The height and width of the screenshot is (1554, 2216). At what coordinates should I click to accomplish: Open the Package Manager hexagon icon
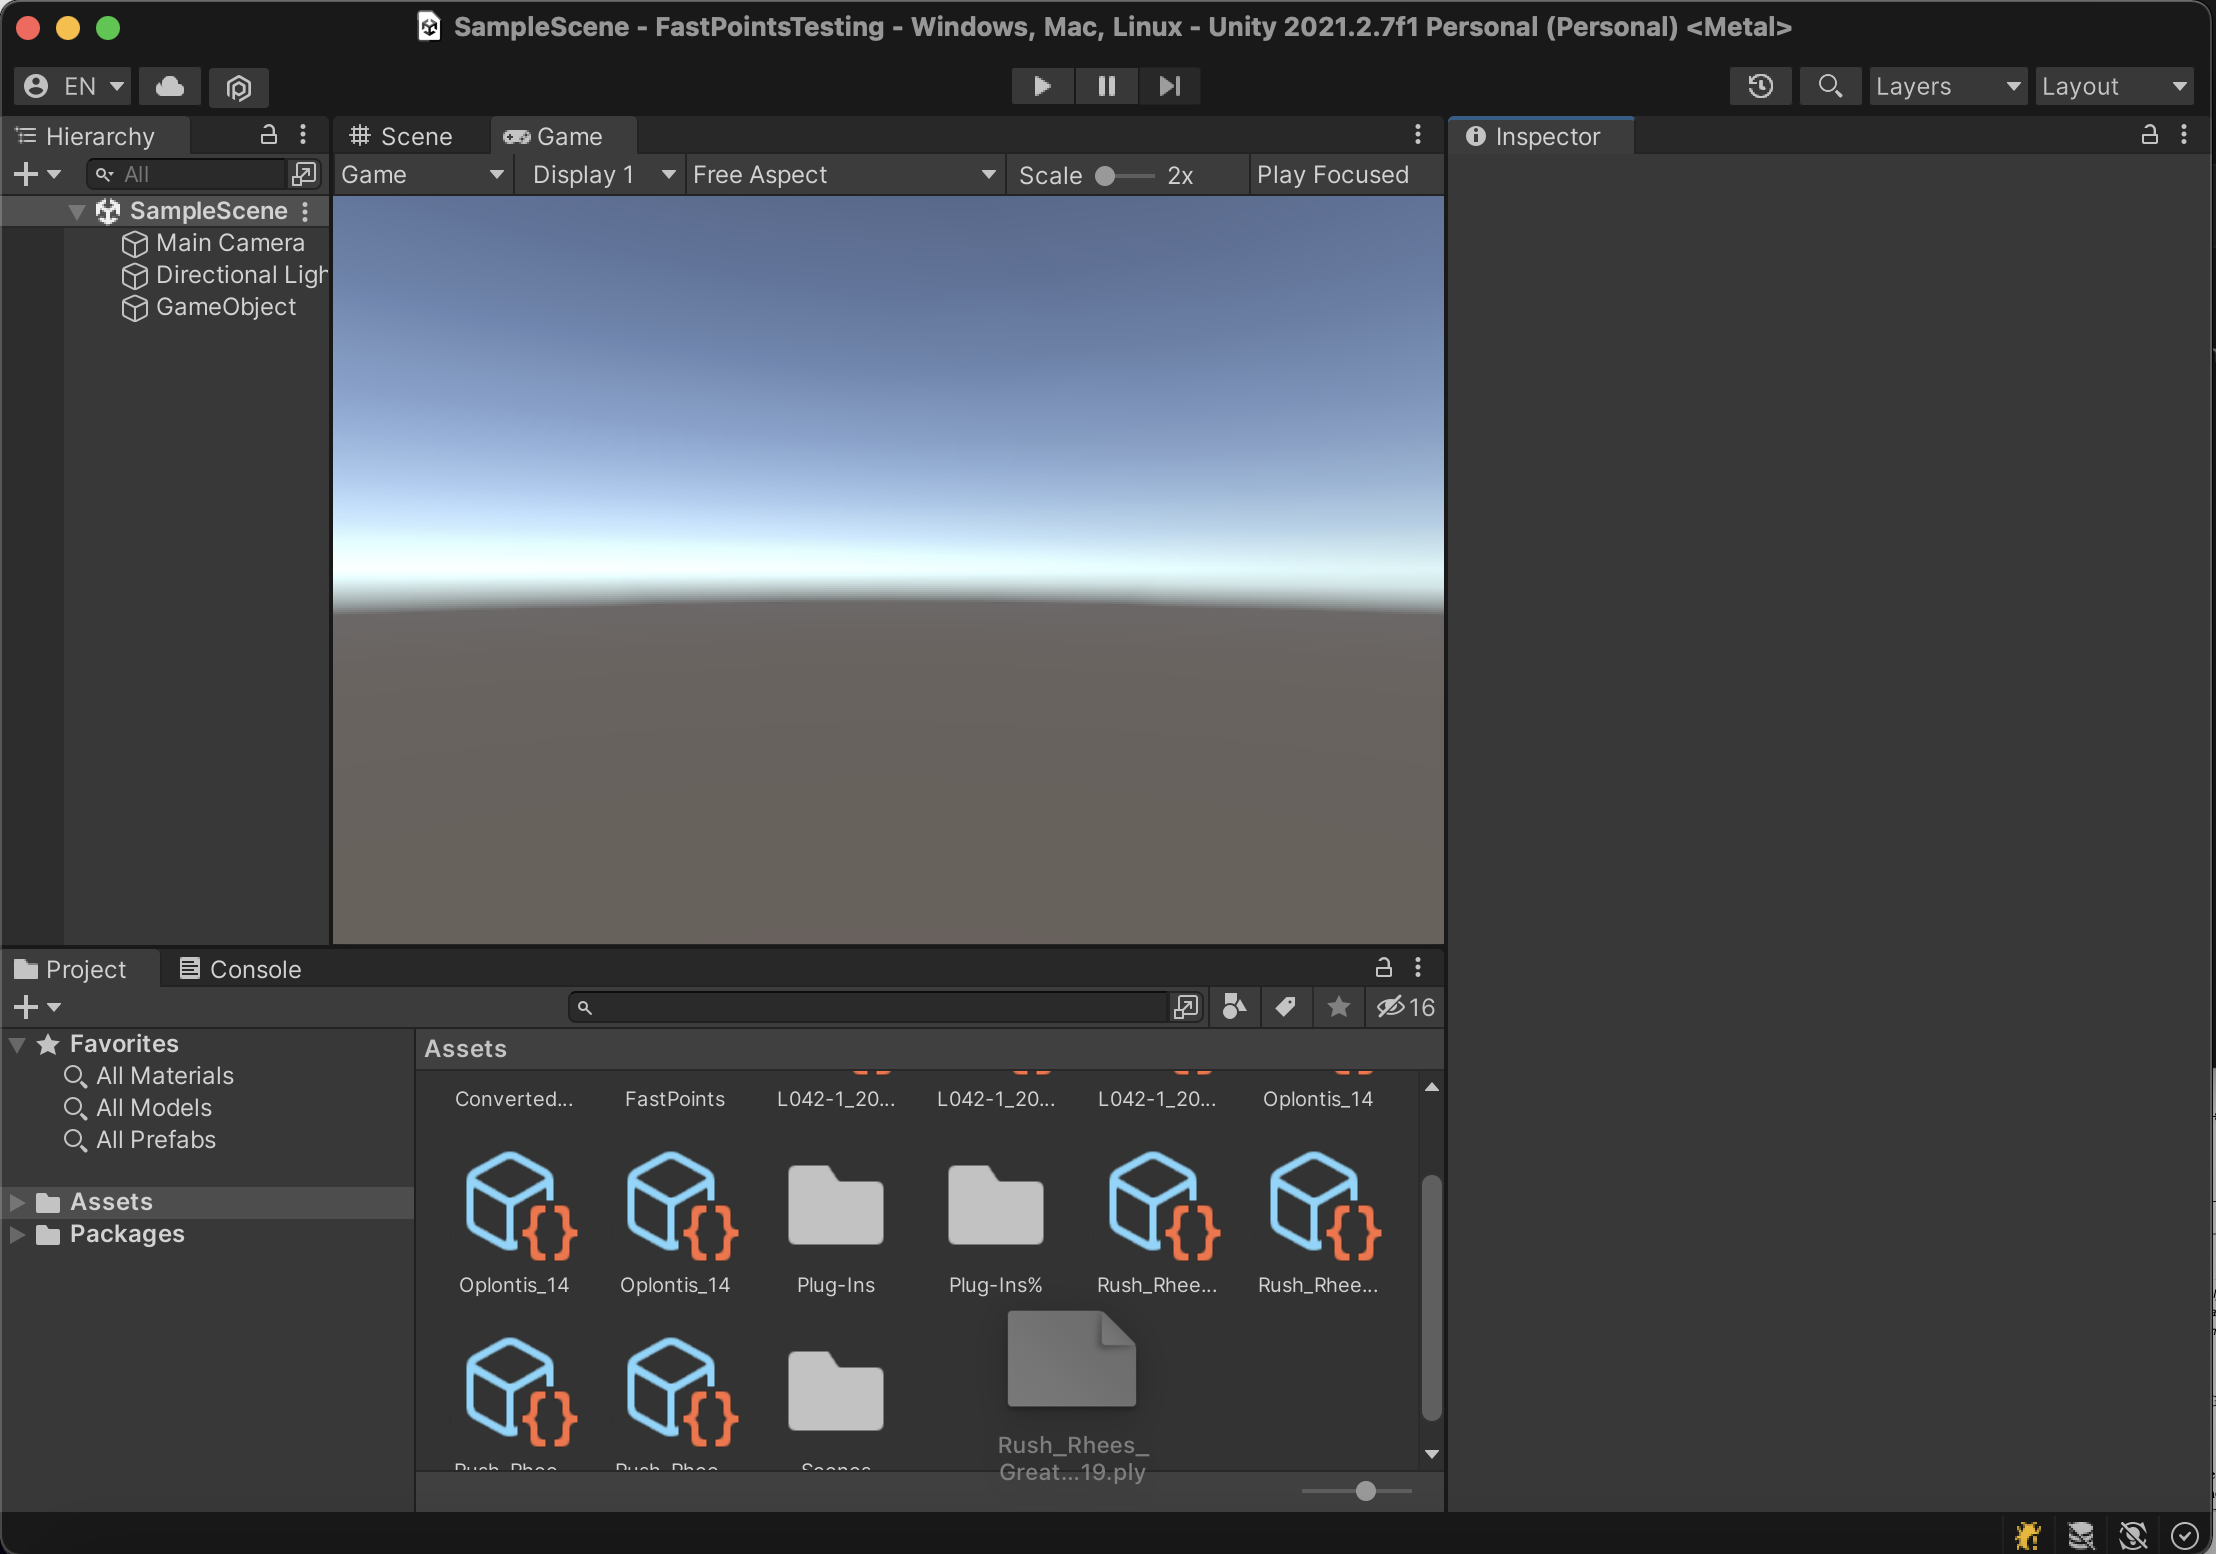pos(238,87)
